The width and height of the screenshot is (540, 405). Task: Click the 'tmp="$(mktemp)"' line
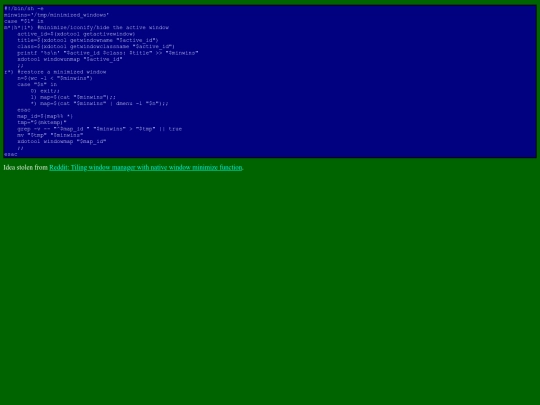click(42, 122)
